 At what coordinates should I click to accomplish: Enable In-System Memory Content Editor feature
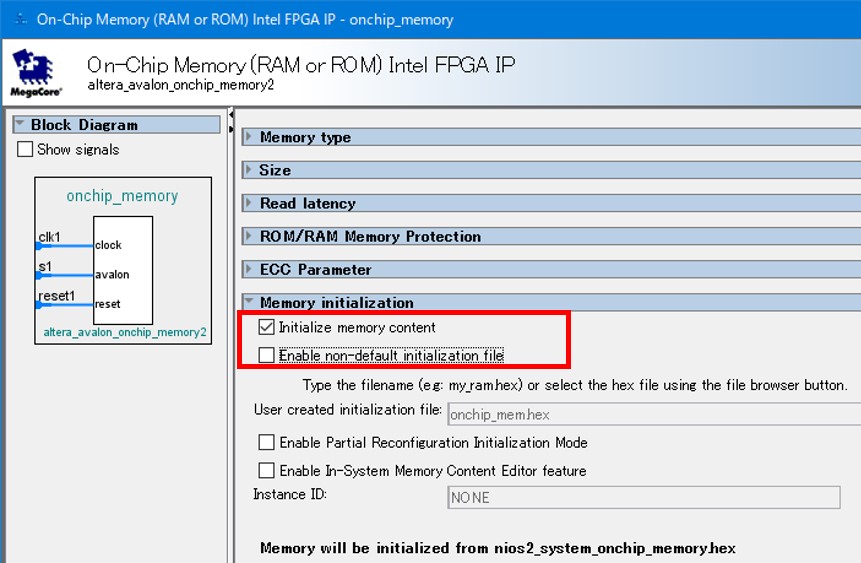266,470
